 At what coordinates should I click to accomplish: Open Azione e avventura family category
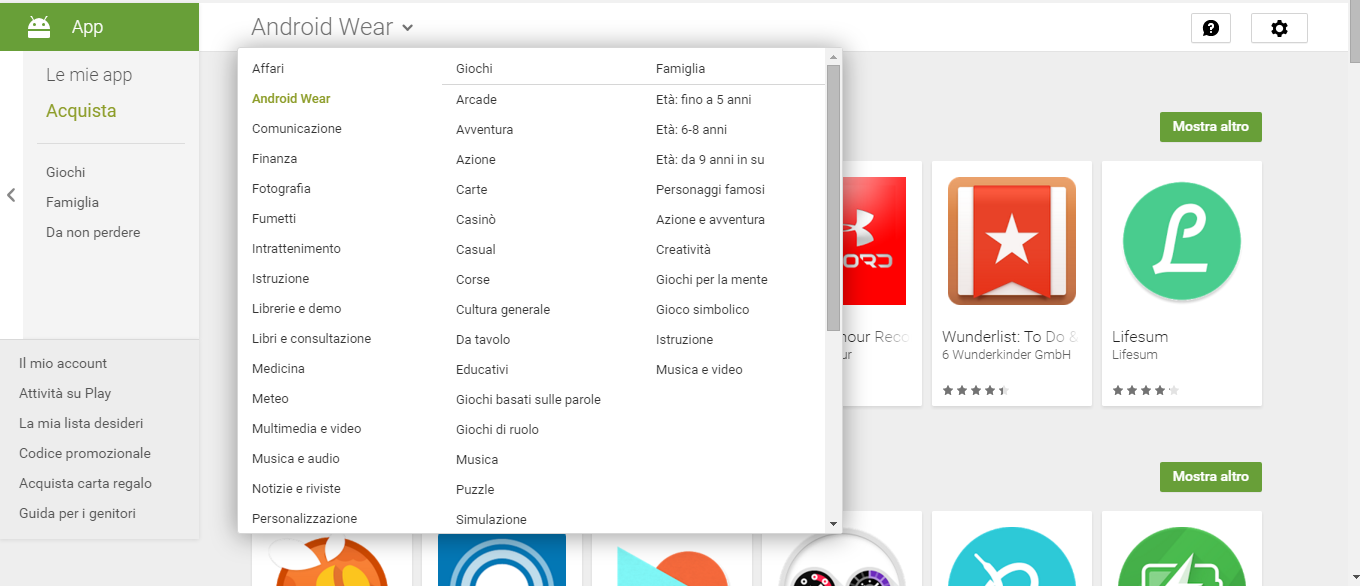(710, 220)
